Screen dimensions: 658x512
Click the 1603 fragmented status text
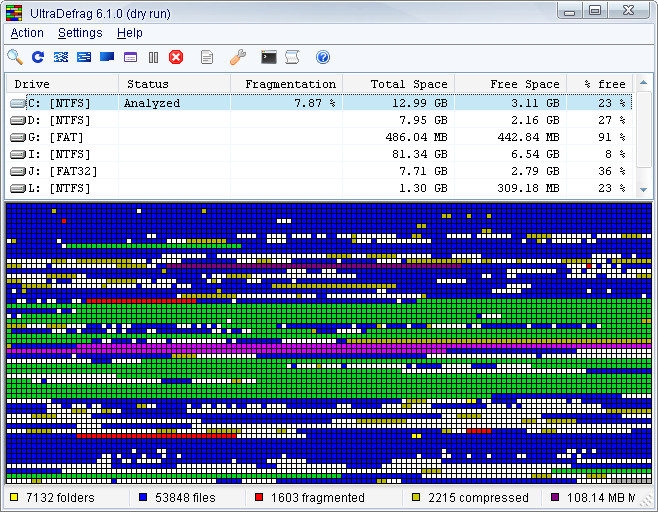pos(318,498)
